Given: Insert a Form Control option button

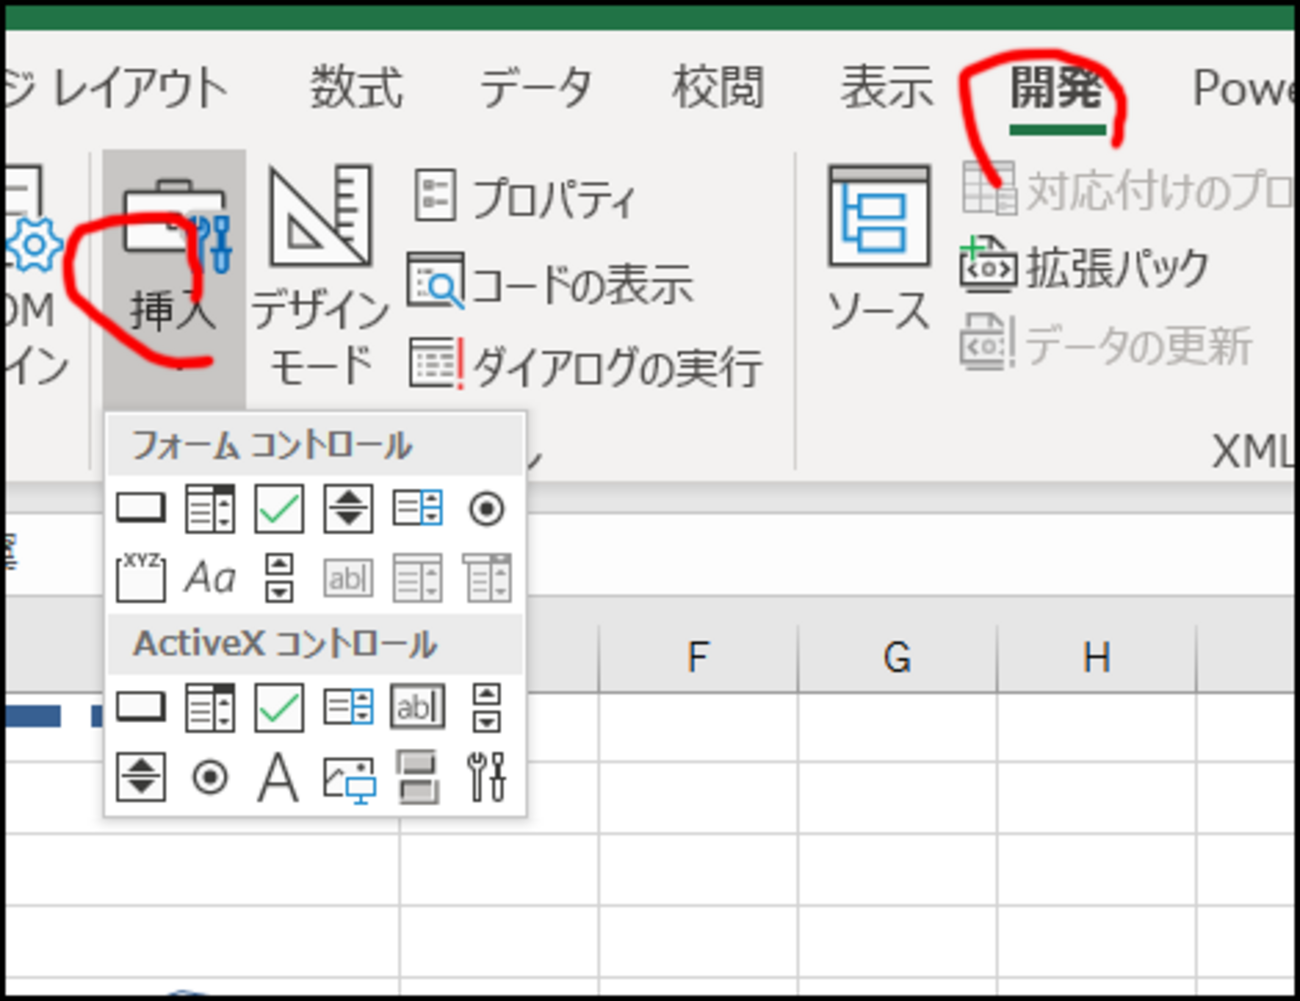Looking at the screenshot, I should (485, 510).
